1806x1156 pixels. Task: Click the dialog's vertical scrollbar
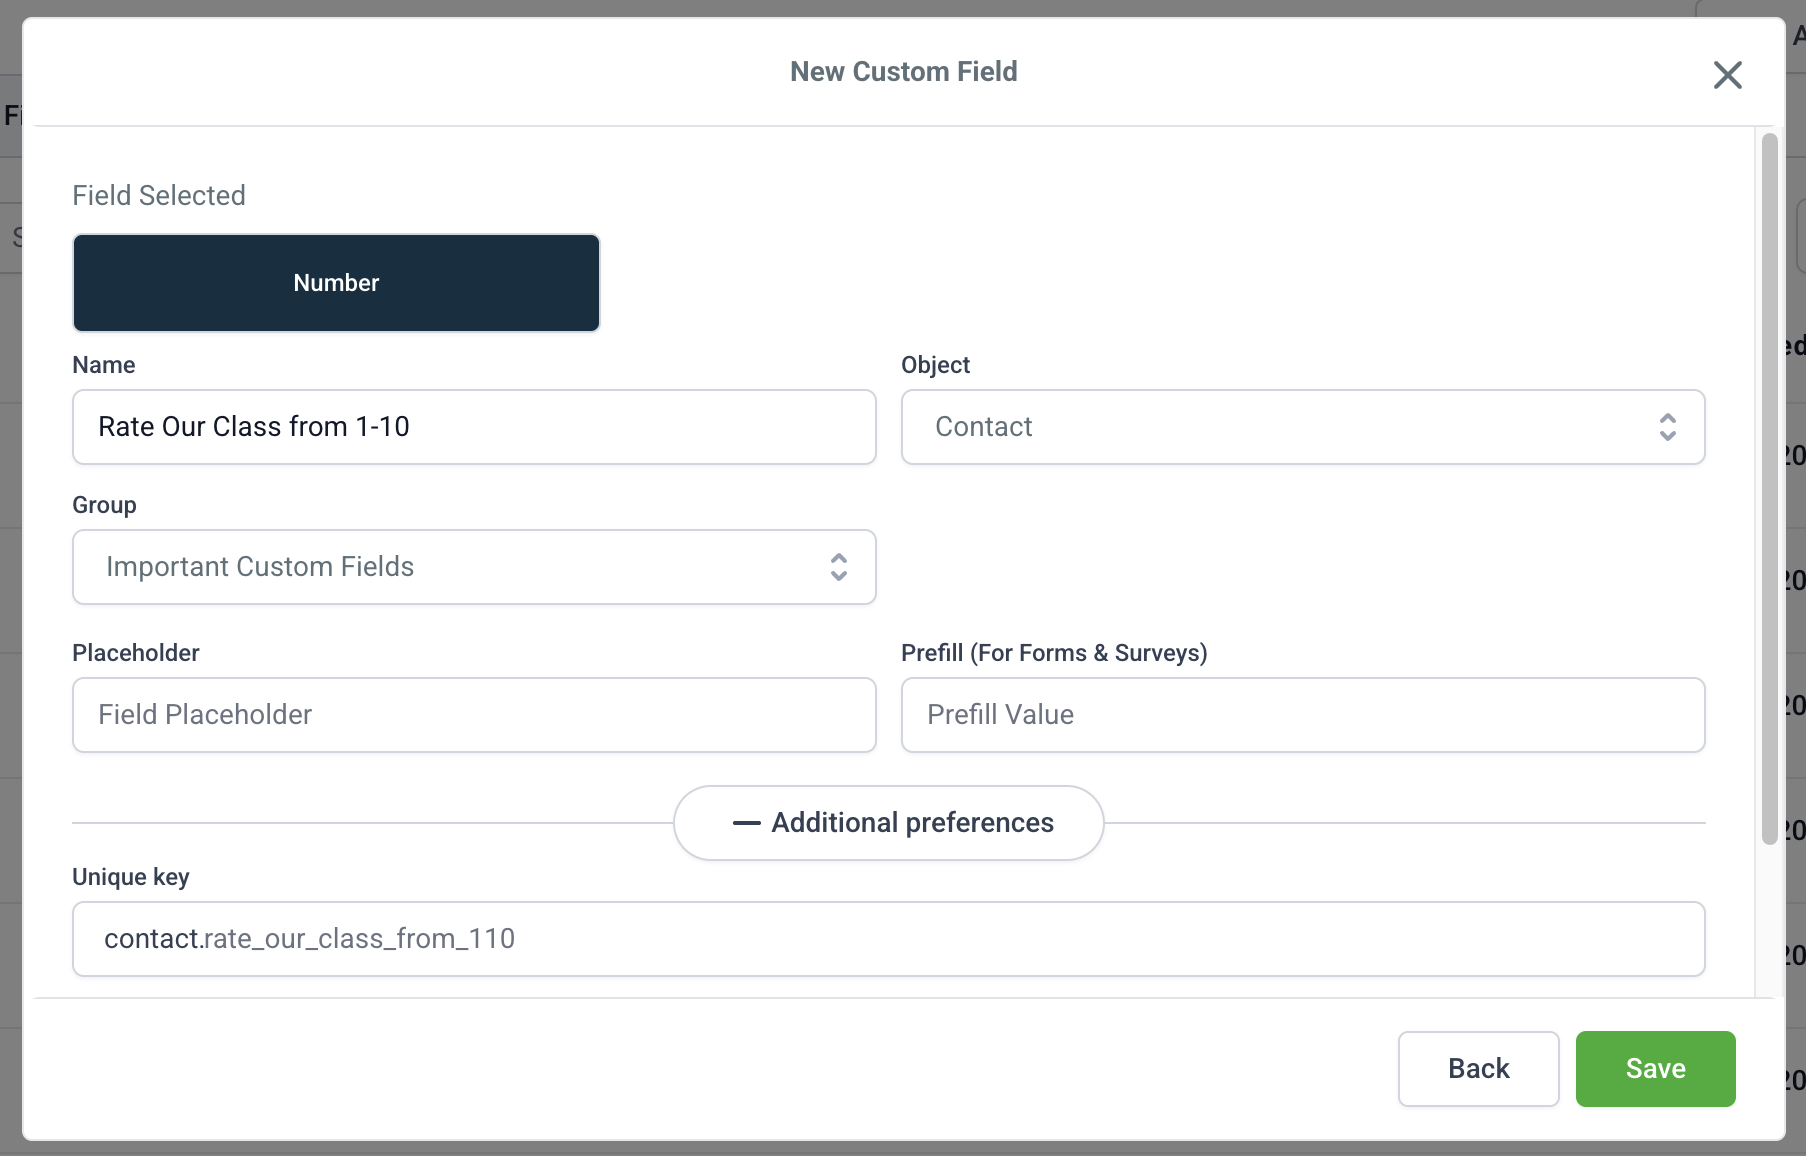coord(1769,488)
